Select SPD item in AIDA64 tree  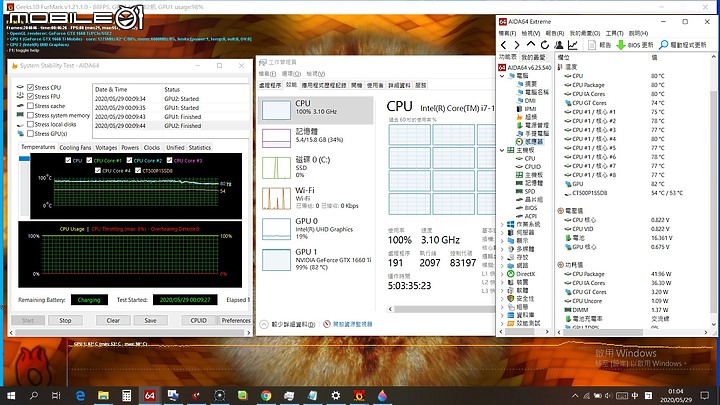pyautogui.click(x=526, y=191)
